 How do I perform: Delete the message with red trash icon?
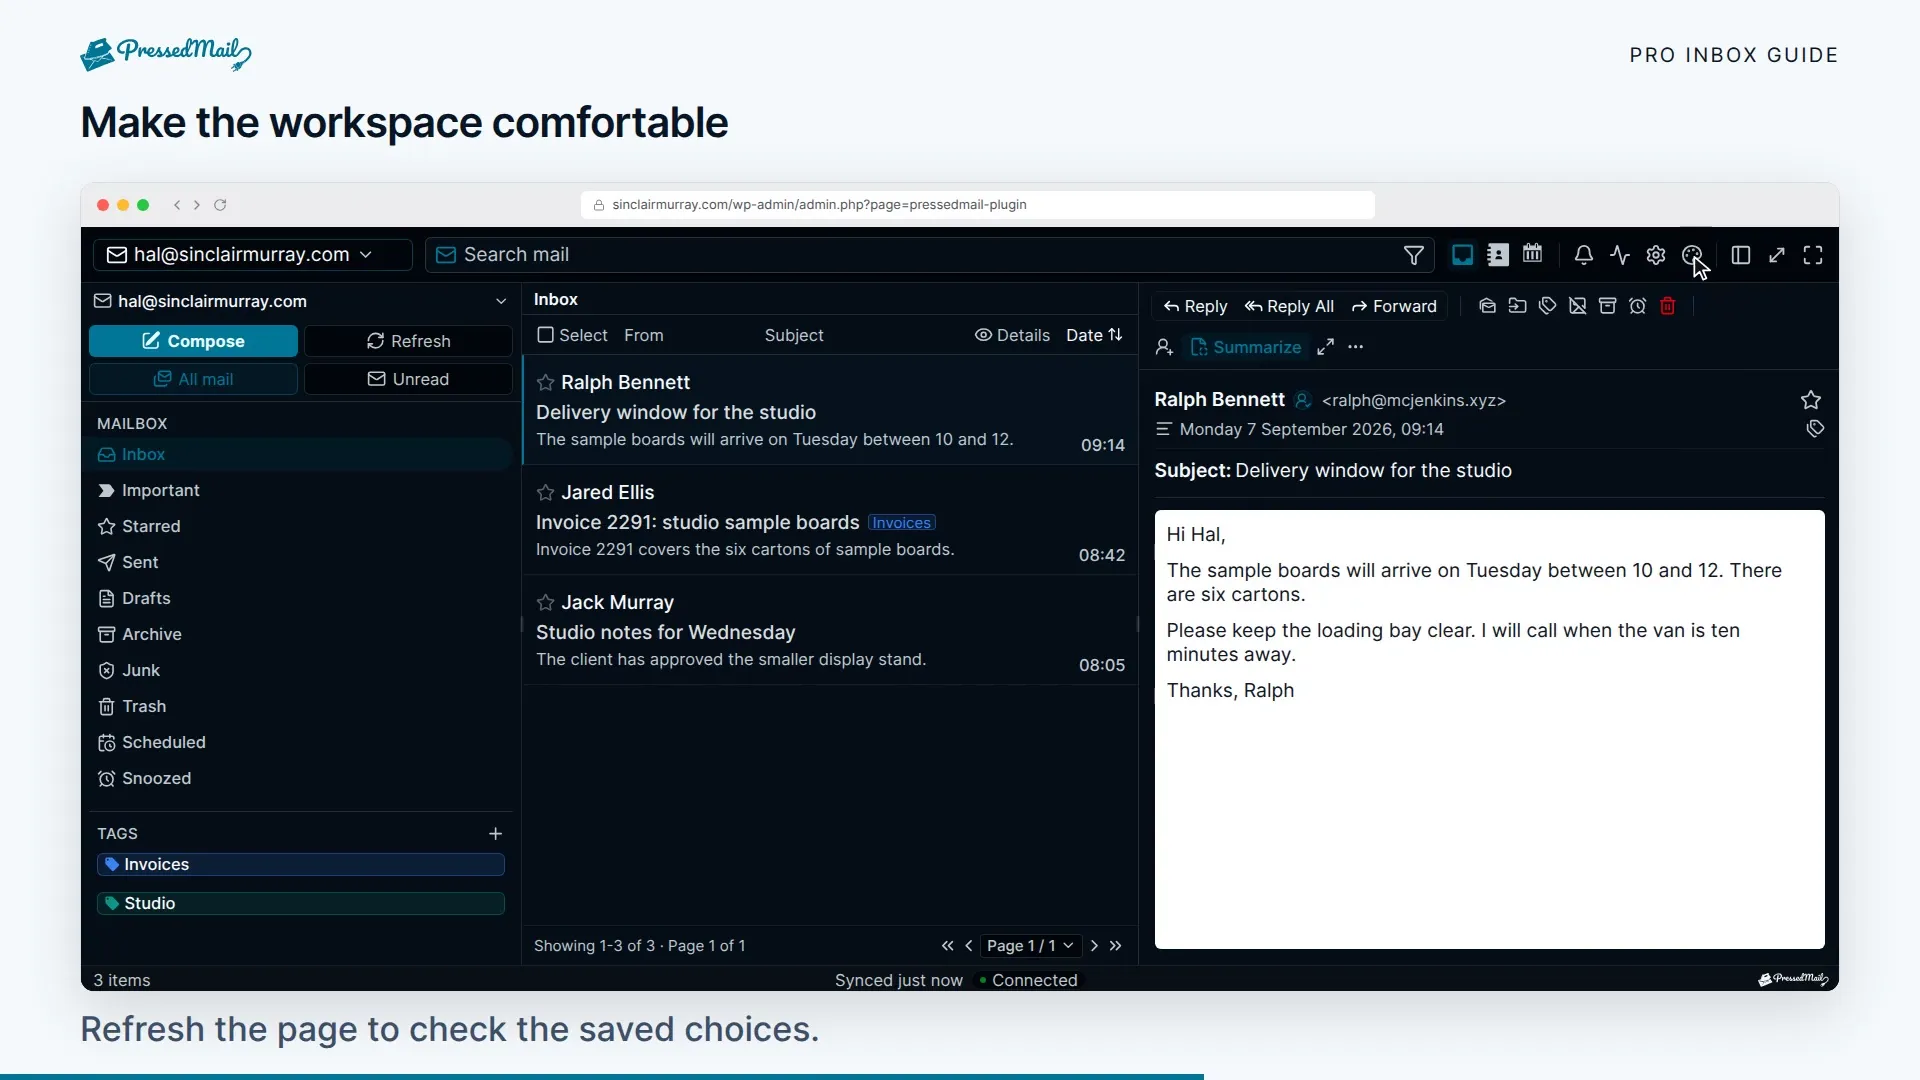[1668, 306]
